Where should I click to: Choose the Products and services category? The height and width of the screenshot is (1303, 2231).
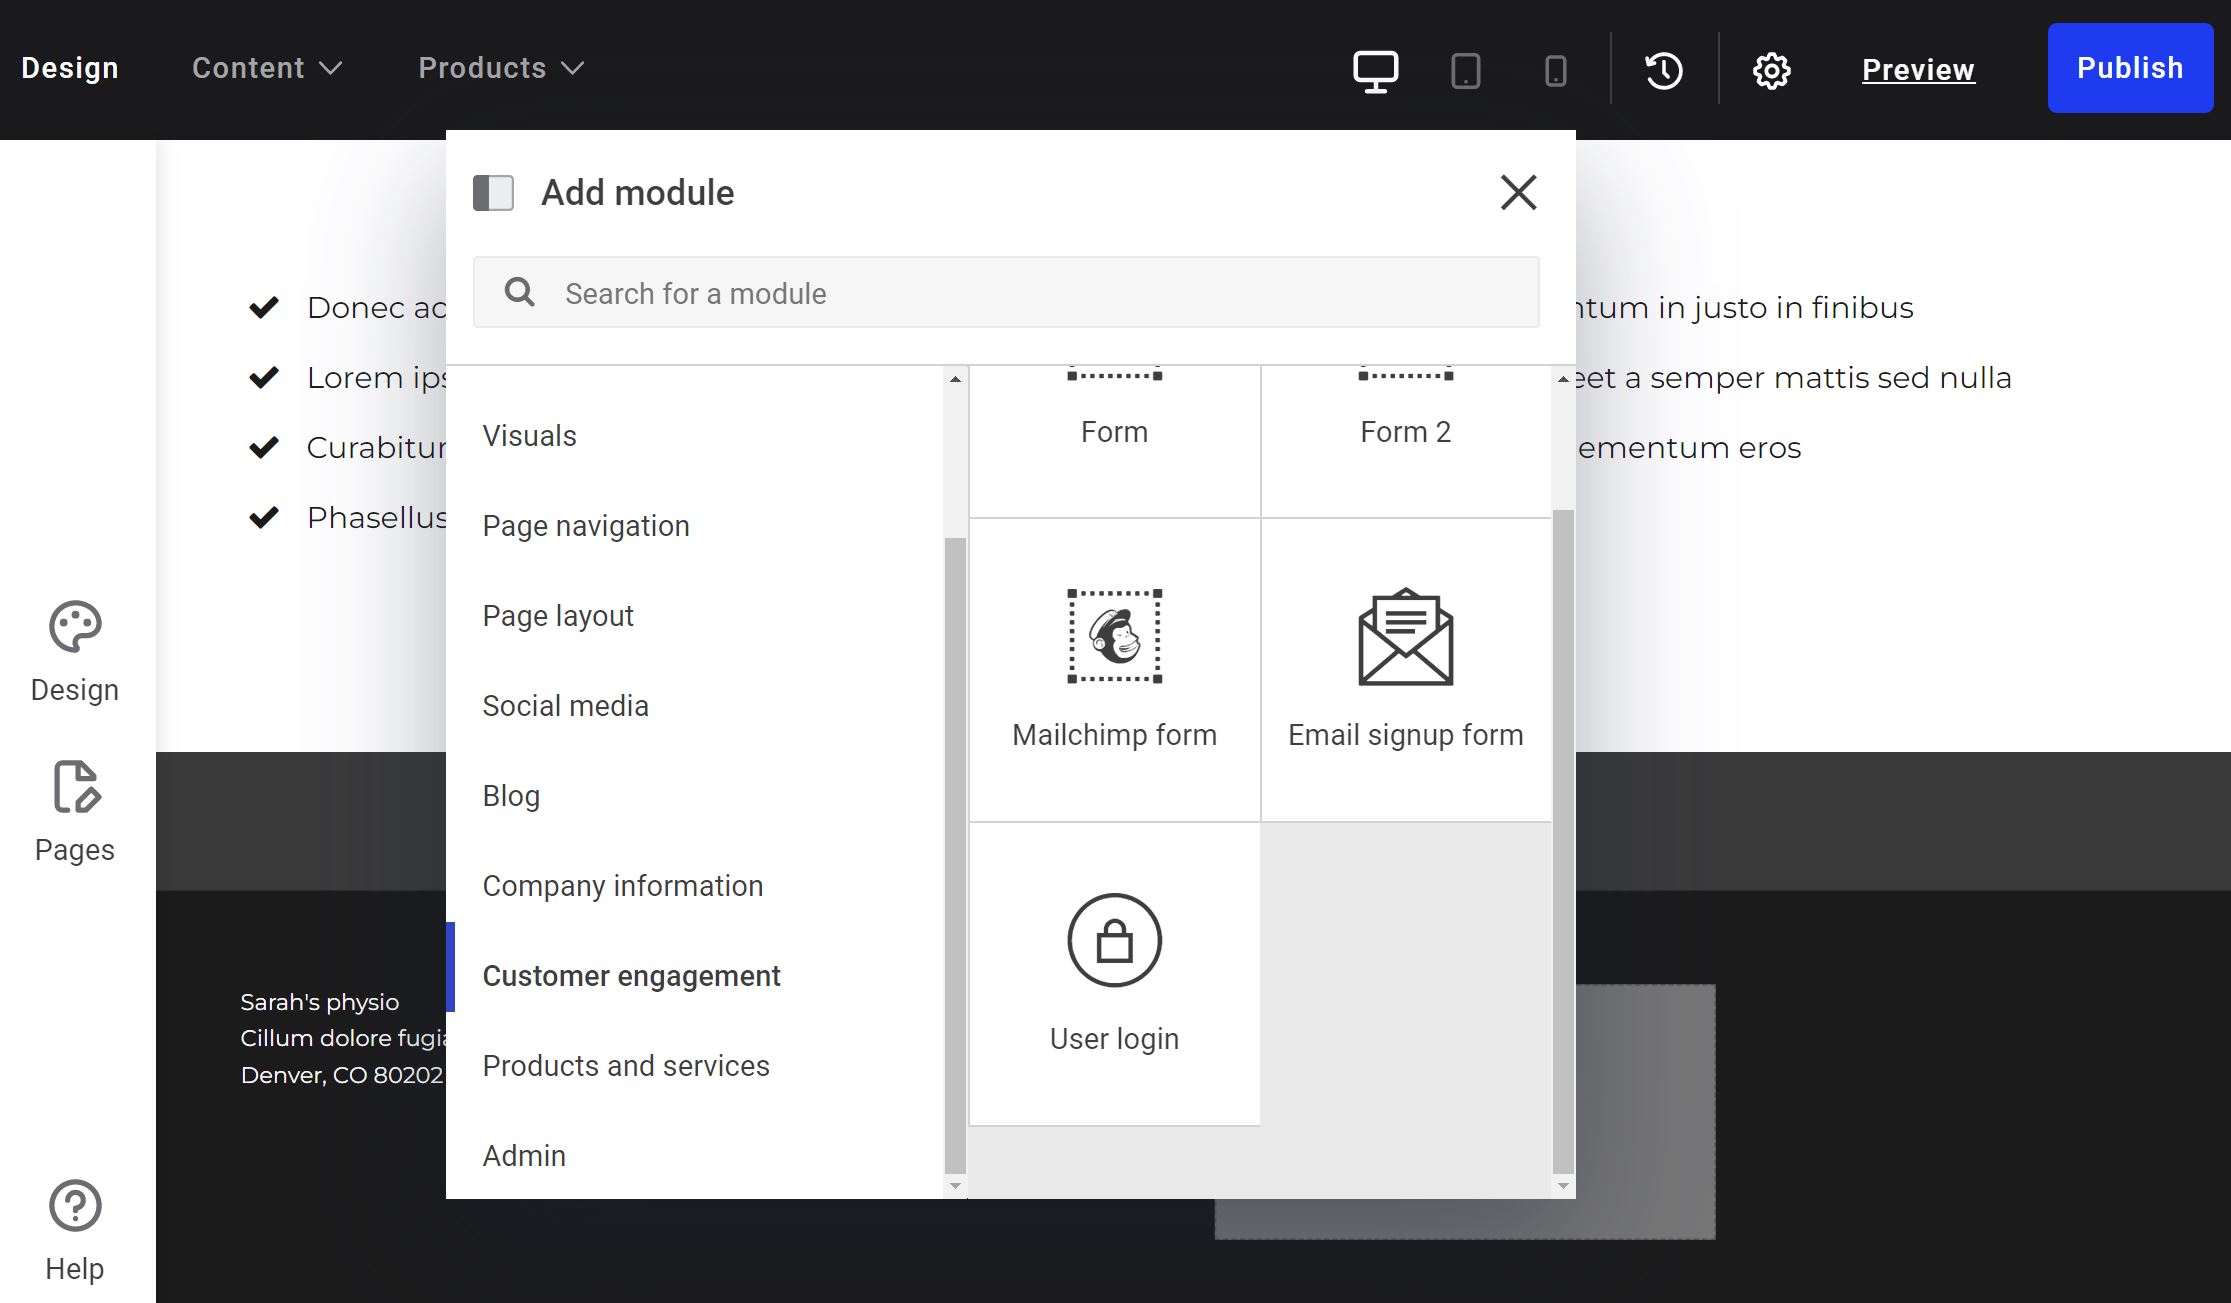click(x=626, y=1066)
